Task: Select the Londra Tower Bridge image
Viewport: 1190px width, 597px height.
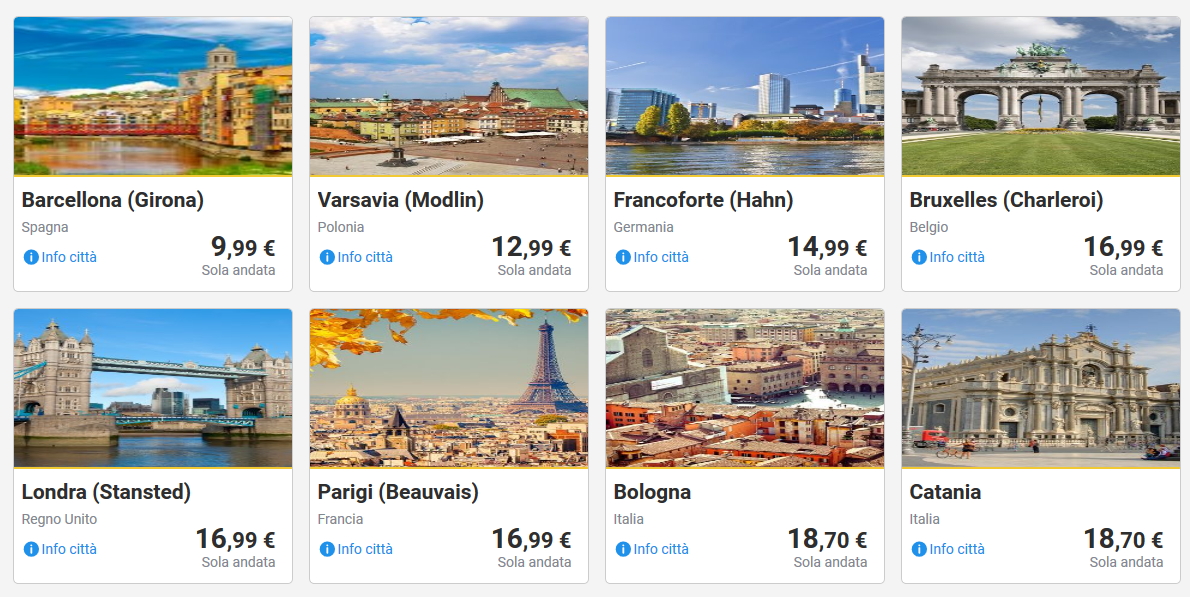Action: pos(153,388)
